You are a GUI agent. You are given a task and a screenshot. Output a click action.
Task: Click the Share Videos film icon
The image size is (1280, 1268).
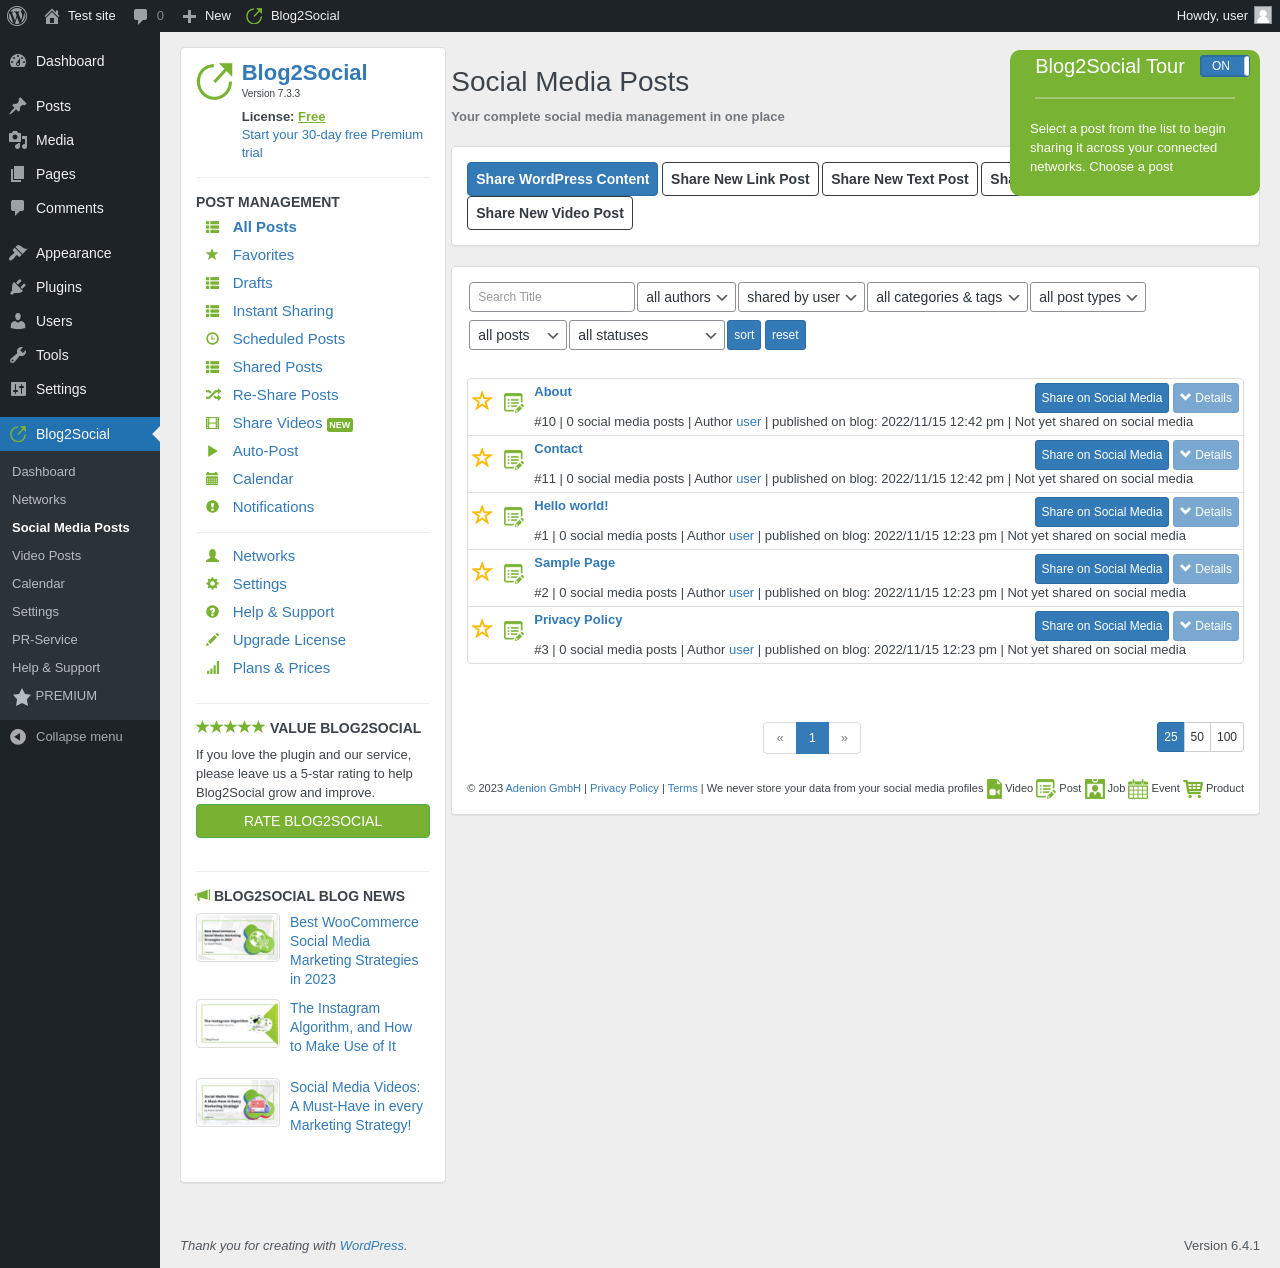pos(212,423)
